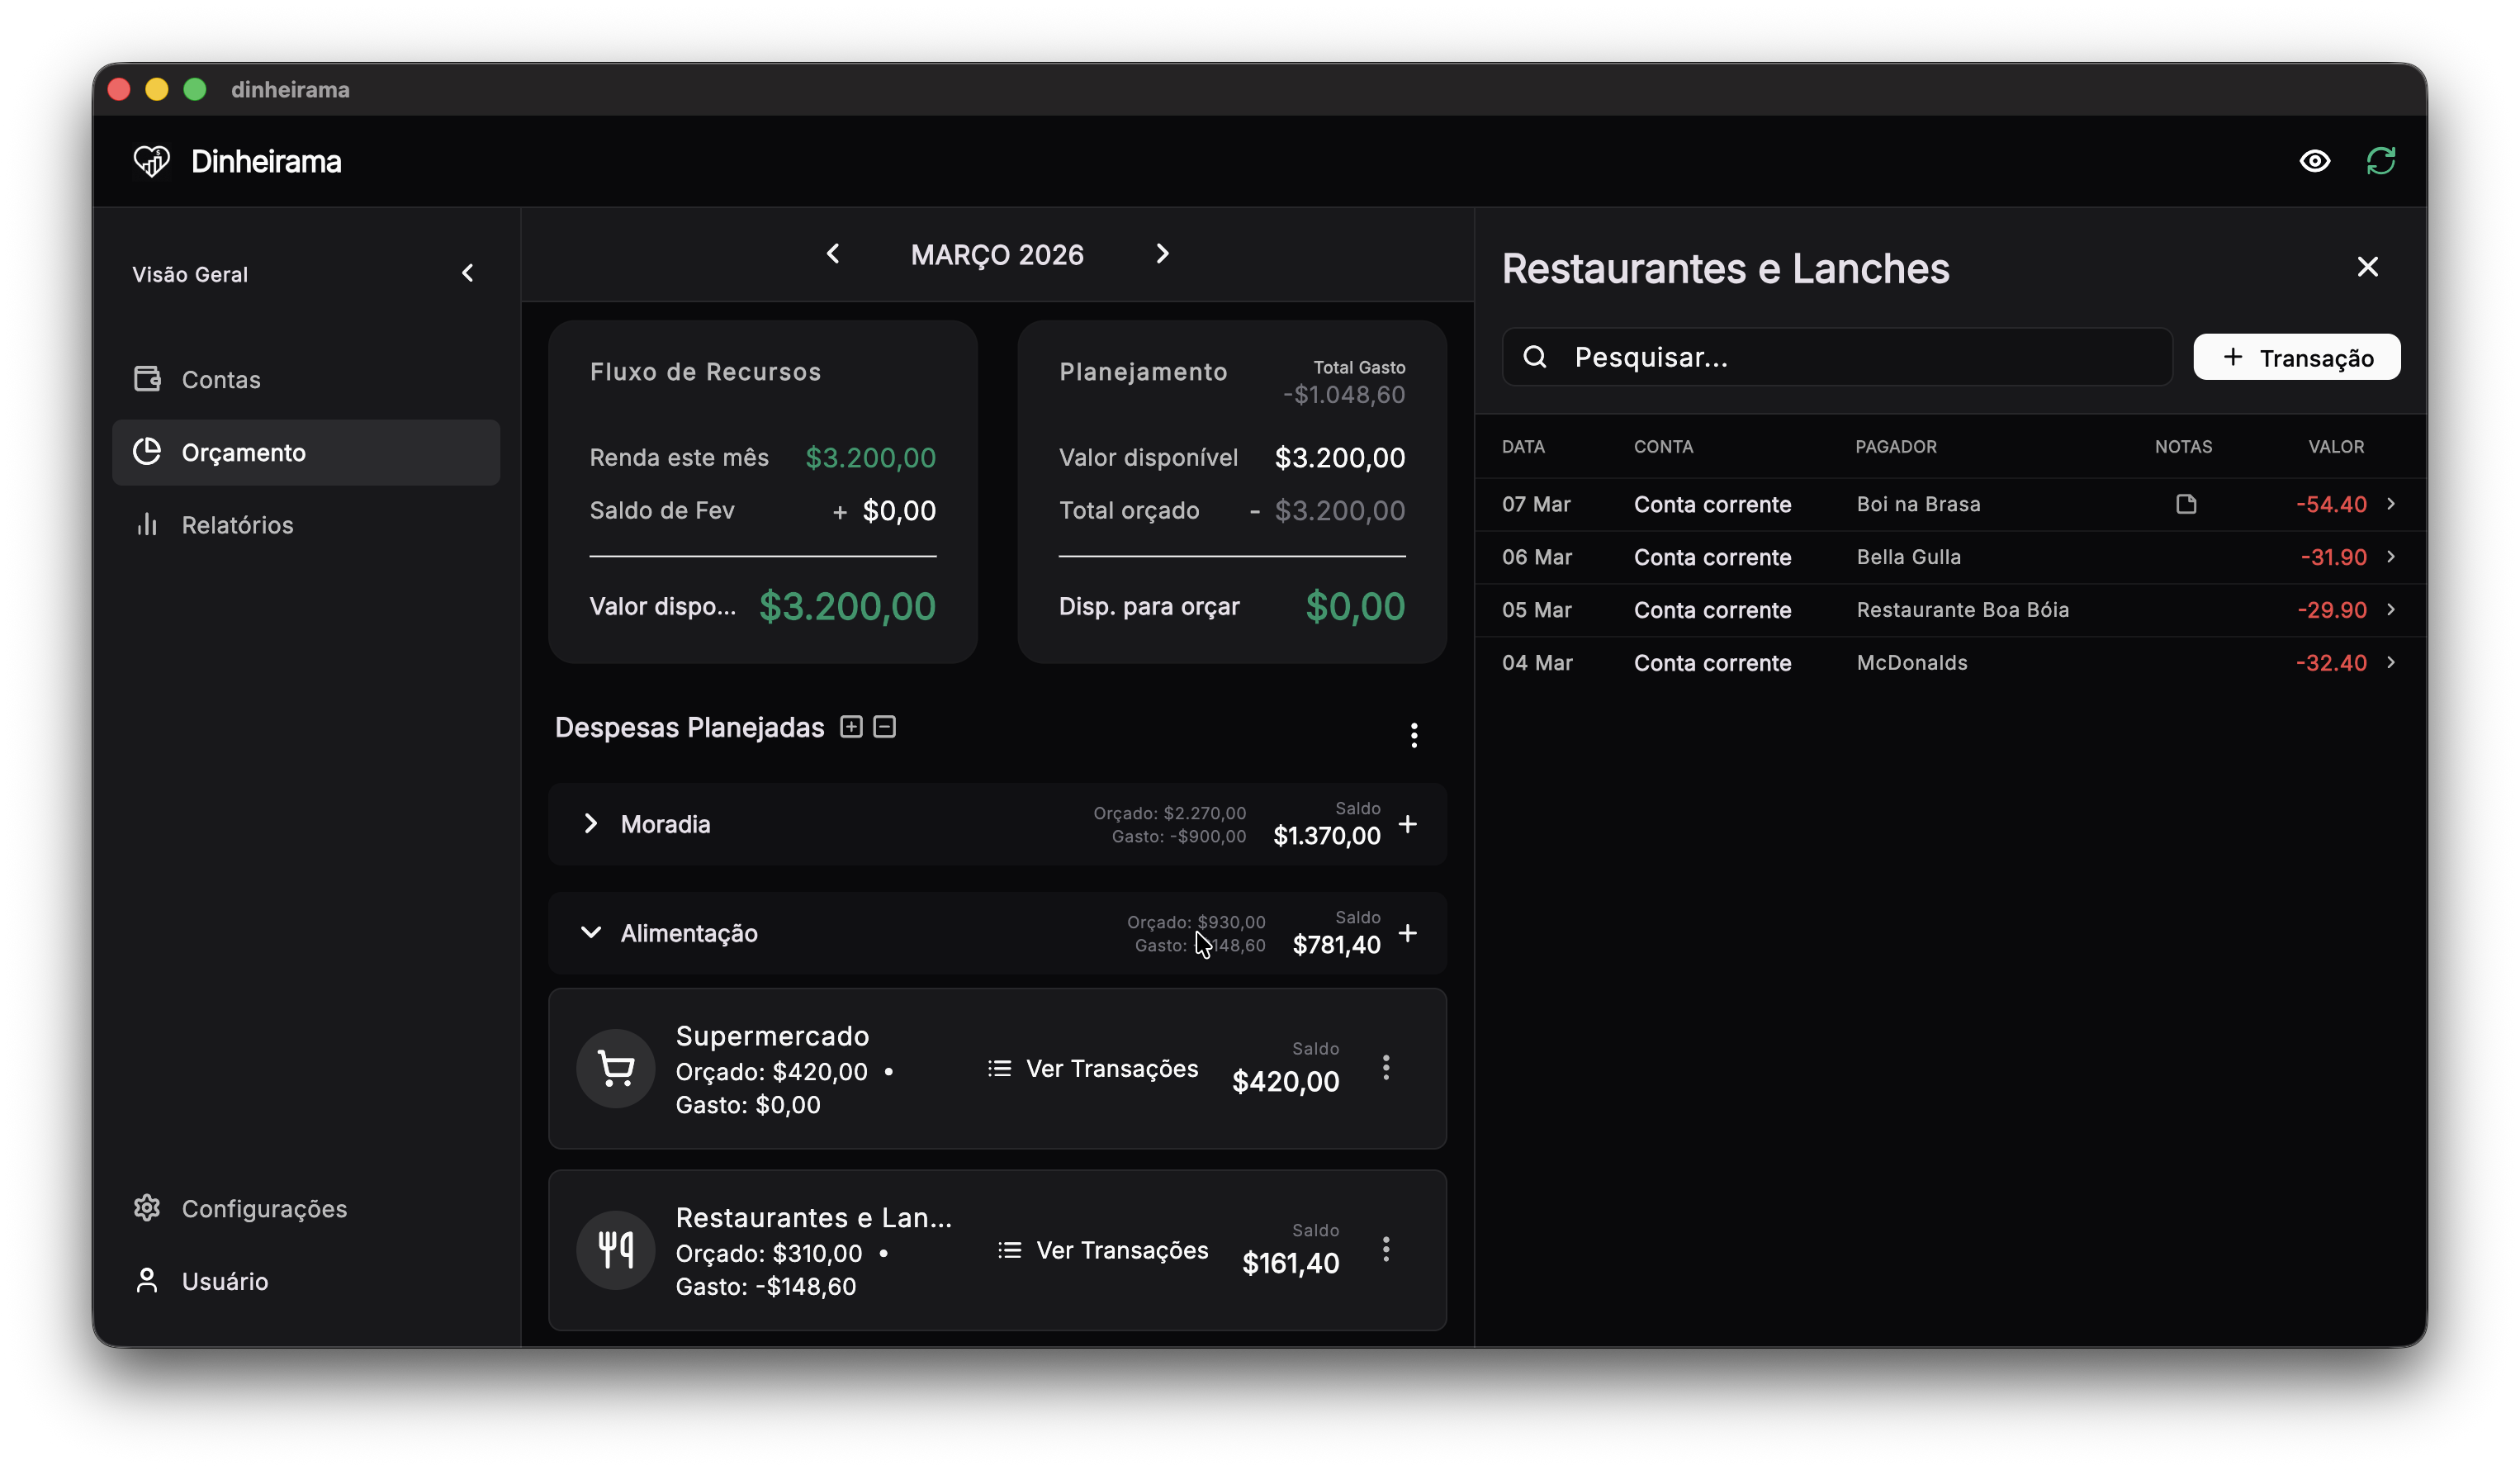The width and height of the screenshot is (2520, 1470).
Task: Go to the next month
Action: point(1161,254)
